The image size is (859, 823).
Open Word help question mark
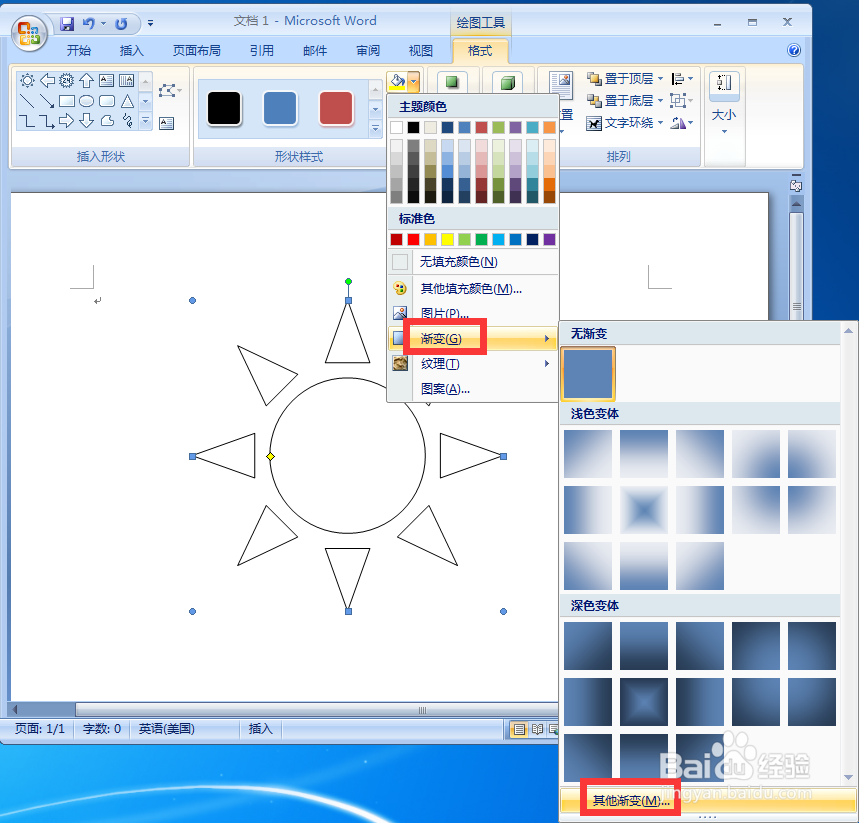tap(794, 50)
